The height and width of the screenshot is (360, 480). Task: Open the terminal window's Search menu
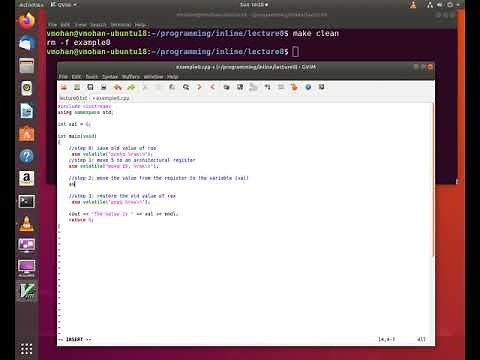point(98,25)
